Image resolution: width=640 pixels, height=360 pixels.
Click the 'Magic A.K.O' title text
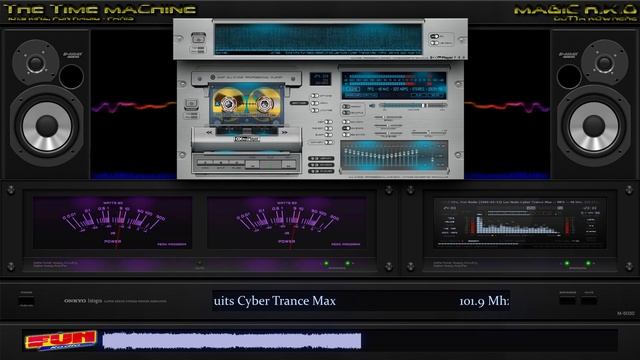(x=575, y=10)
